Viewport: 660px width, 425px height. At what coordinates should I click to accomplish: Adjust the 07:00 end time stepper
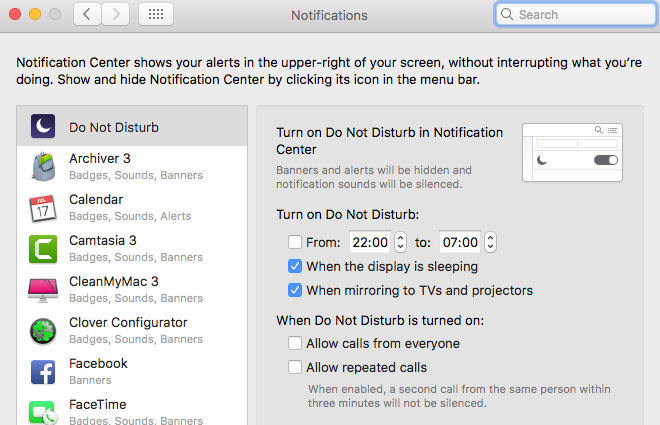point(490,242)
